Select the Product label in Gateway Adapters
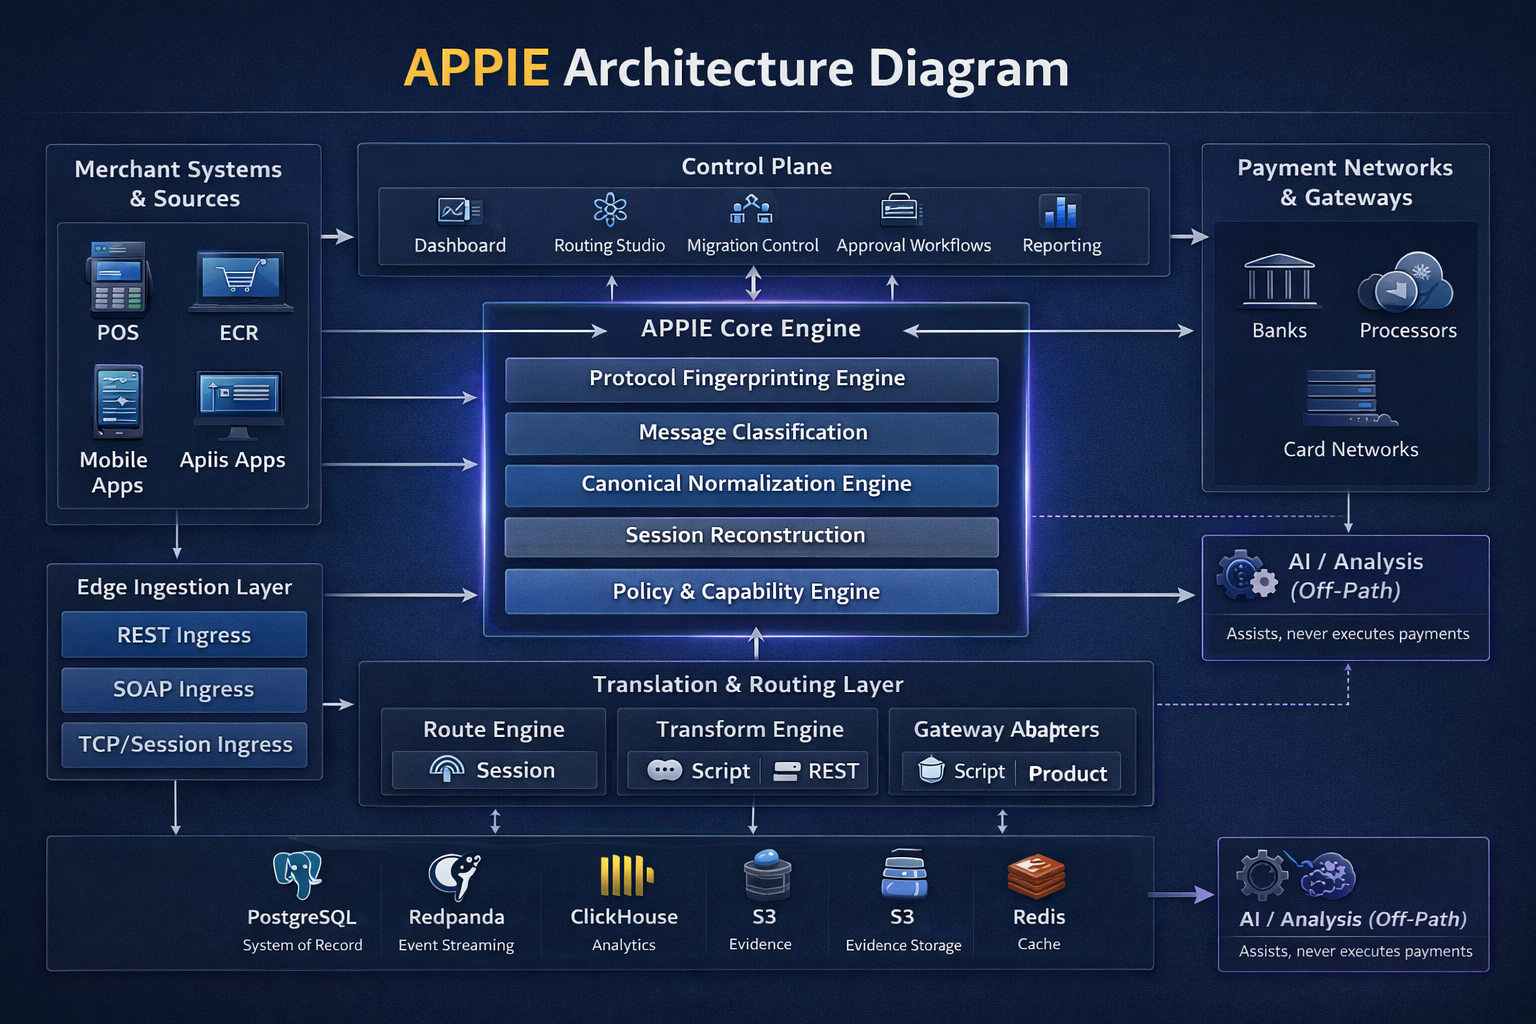This screenshot has width=1536, height=1024. coord(1067,773)
